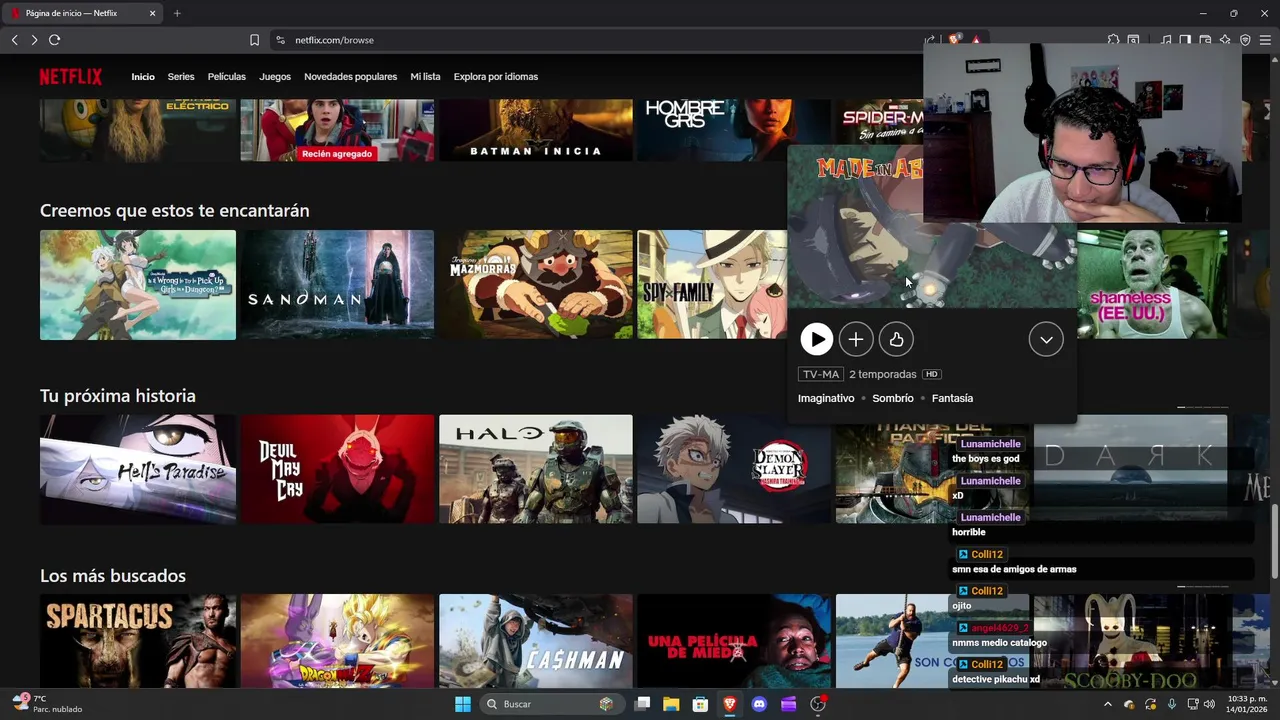Toggle the browser sidebar panel icon
Screen dimensions: 1280x720
tap(1185, 40)
